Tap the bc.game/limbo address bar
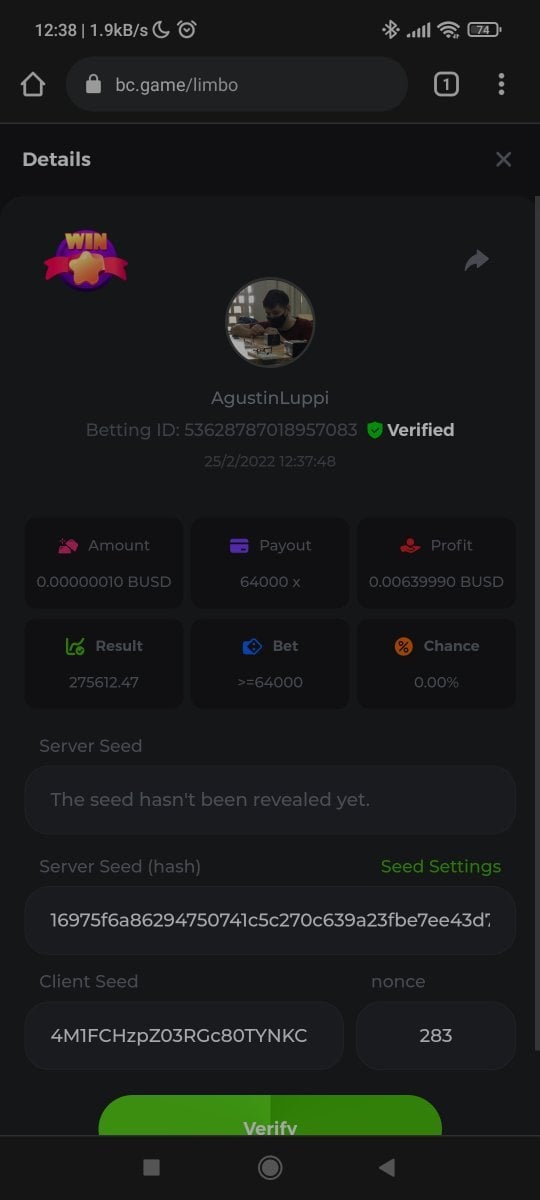 (x=237, y=85)
